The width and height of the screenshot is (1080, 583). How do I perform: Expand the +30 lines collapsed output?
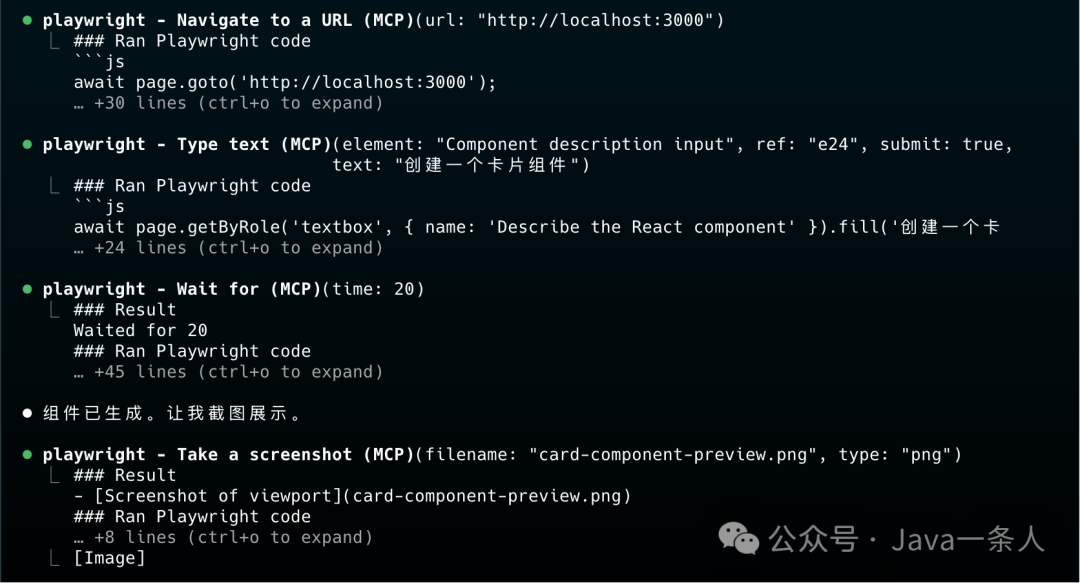coord(228,103)
